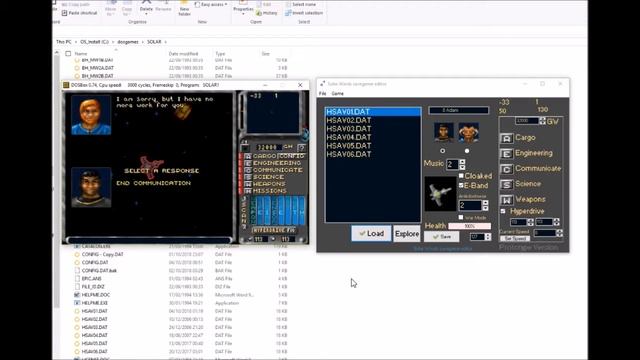Click the ENGINEERING icon in the DOSBox game panel
This screenshot has width=640, height=360.
tap(247, 163)
